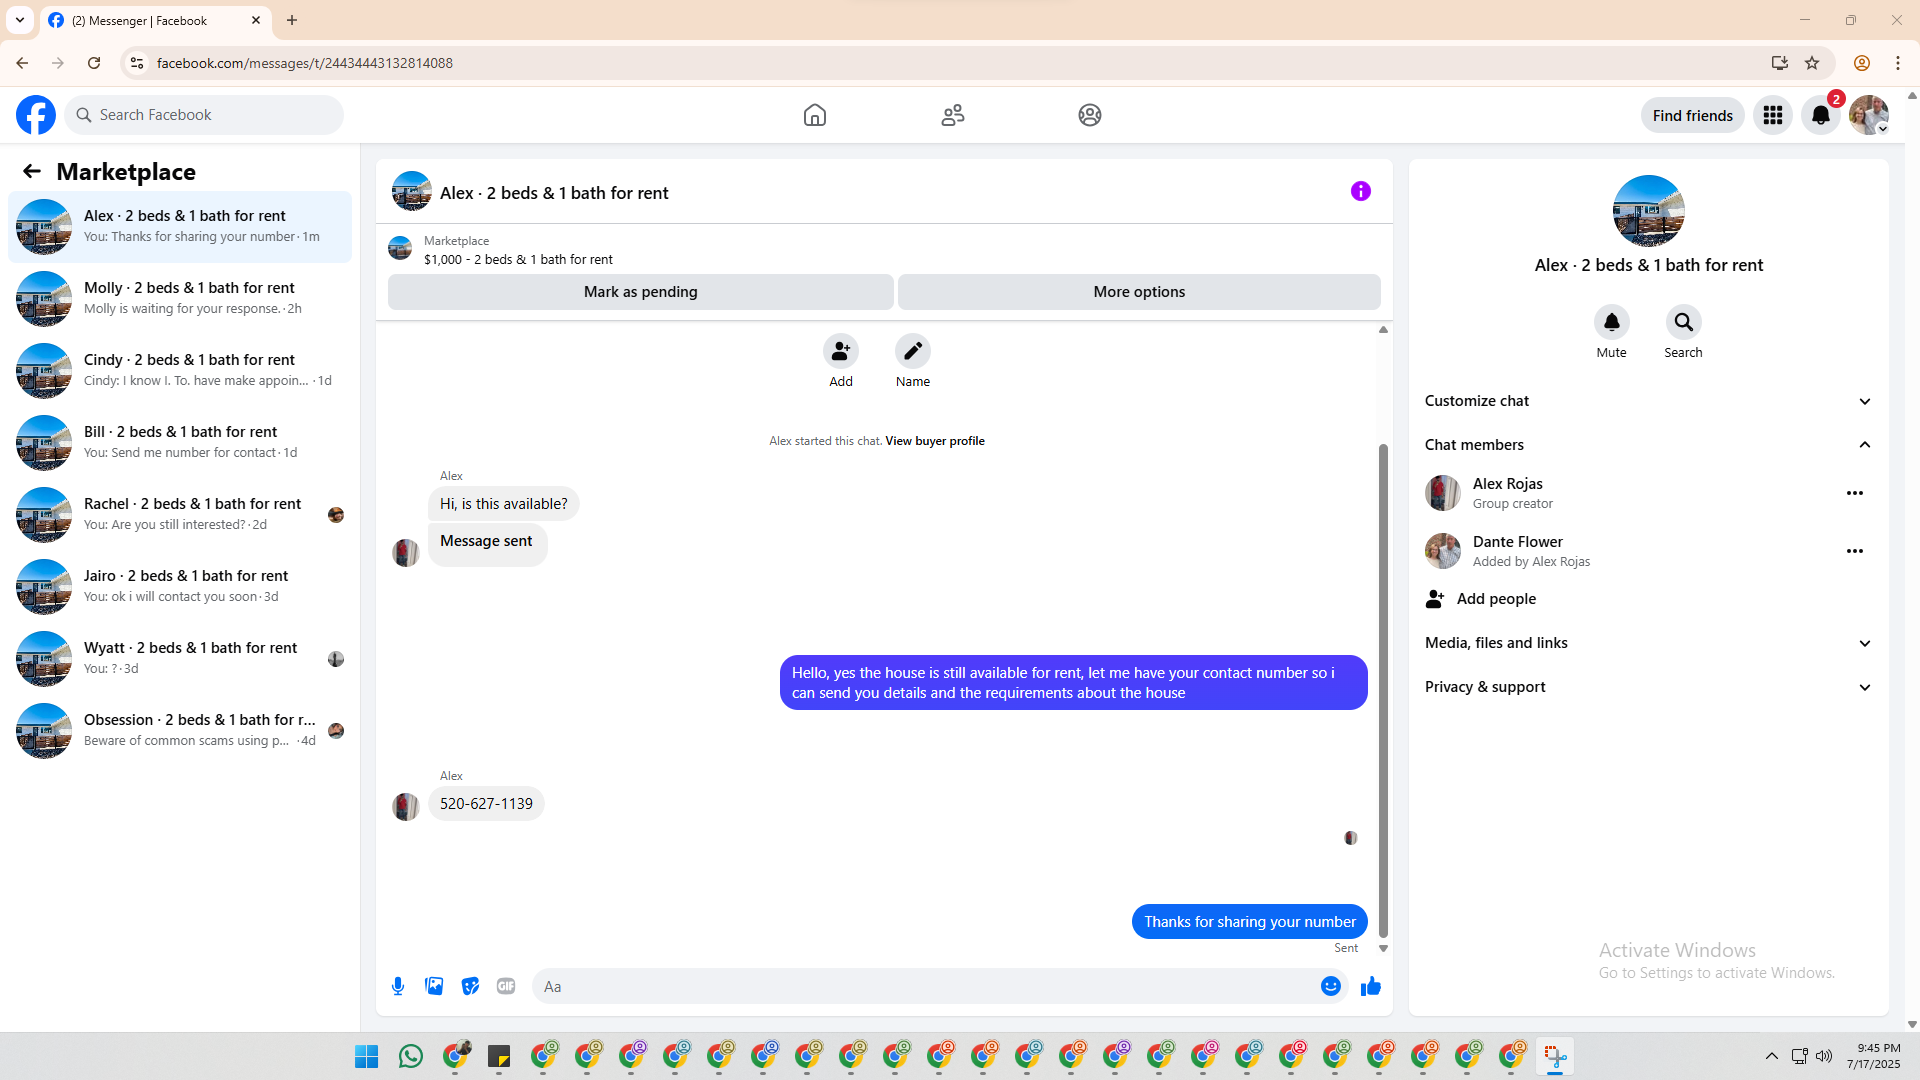
Task: Open the Windows Start menu
Action: (x=367, y=1056)
